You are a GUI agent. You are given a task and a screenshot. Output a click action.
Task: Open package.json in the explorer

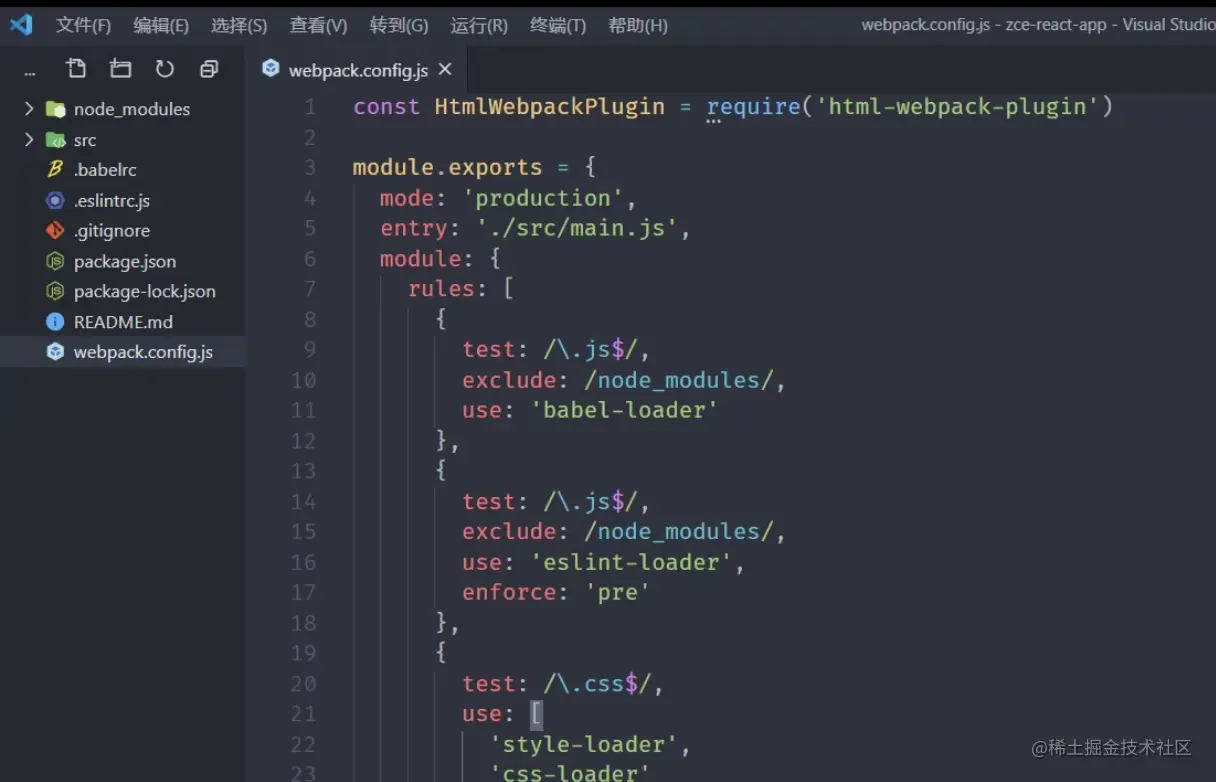pos(123,261)
